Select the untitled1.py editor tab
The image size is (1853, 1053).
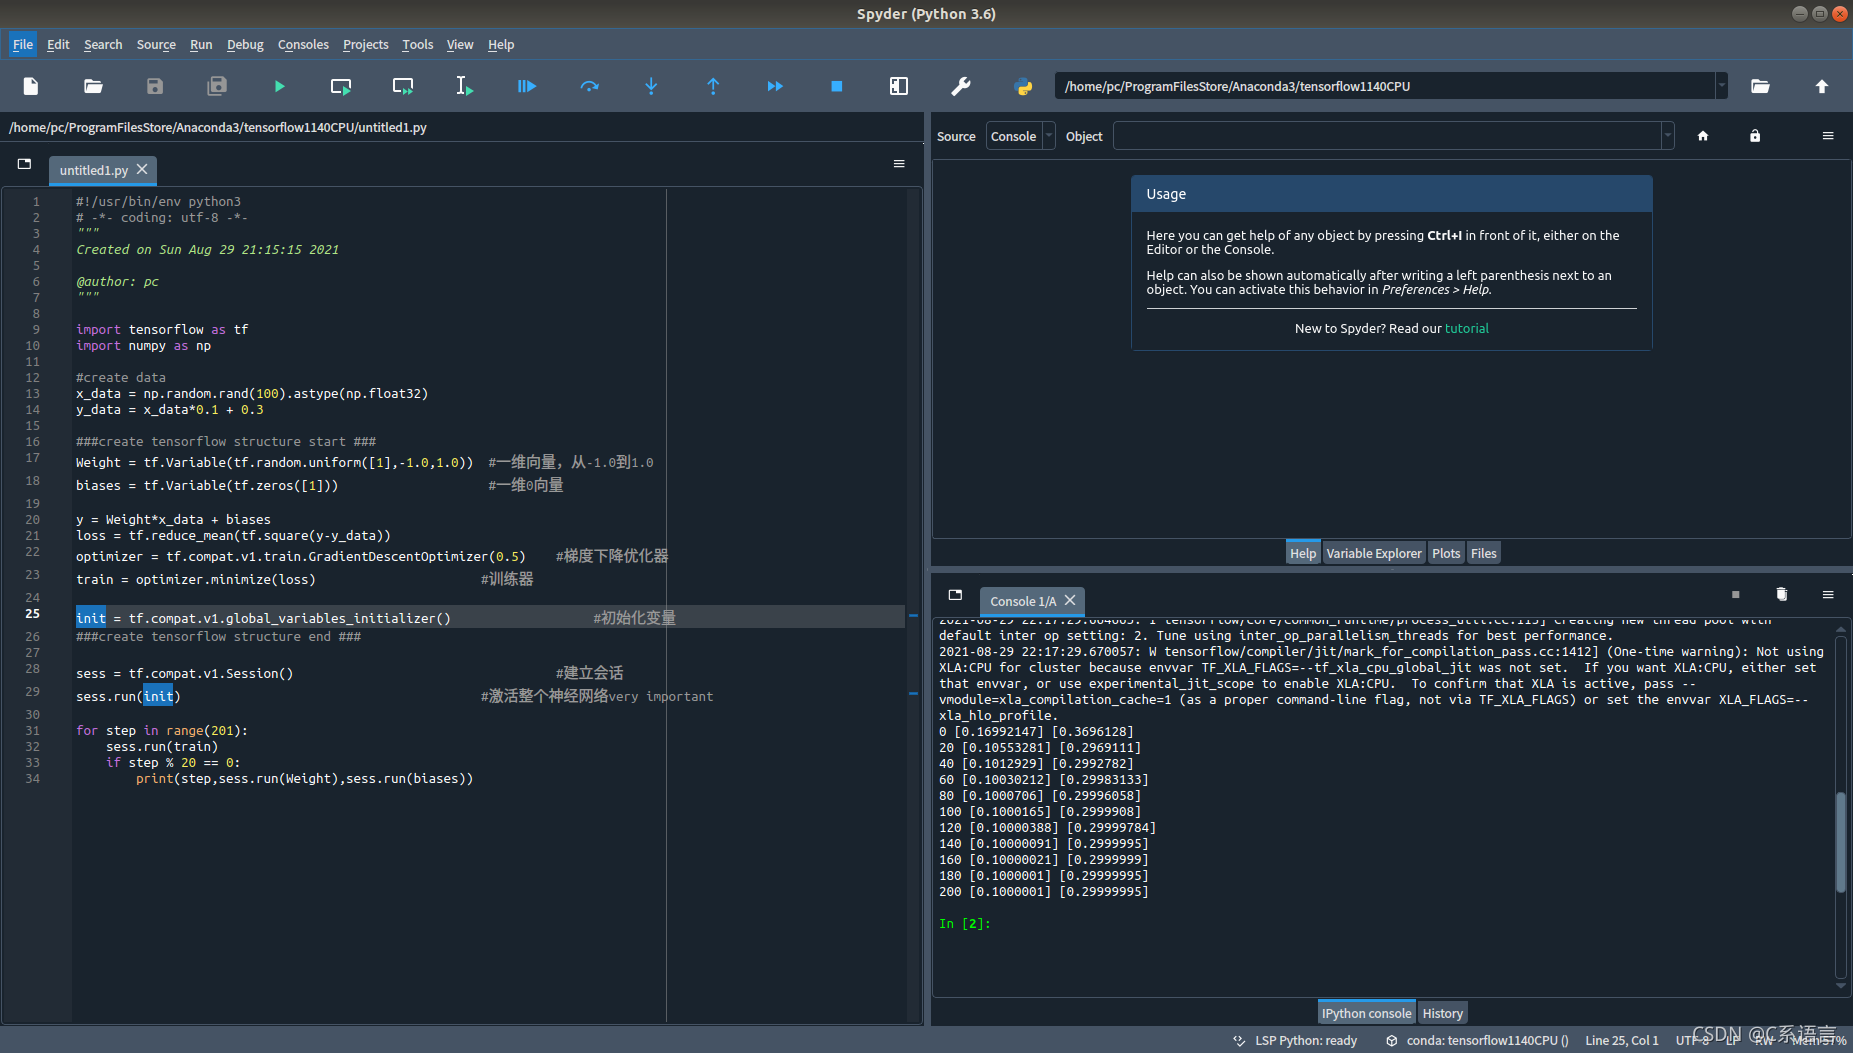pos(93,170)
